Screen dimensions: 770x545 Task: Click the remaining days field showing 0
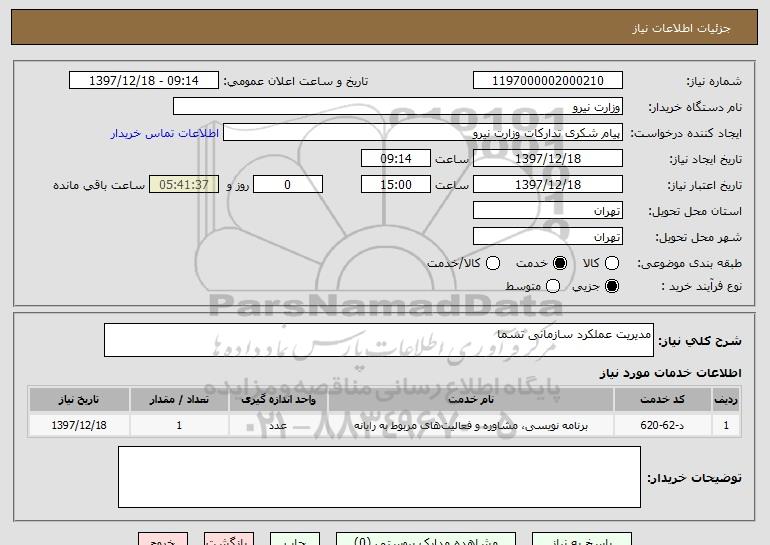pos(288,185)
